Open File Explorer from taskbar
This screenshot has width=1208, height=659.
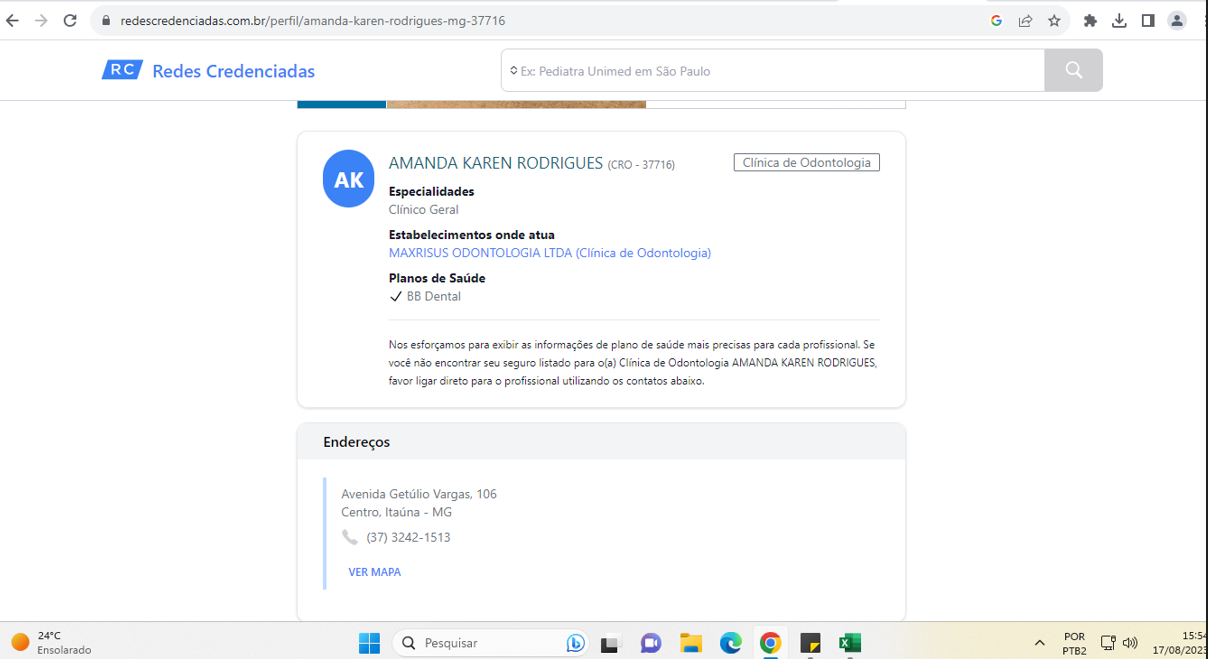click(x=691, y=643)
